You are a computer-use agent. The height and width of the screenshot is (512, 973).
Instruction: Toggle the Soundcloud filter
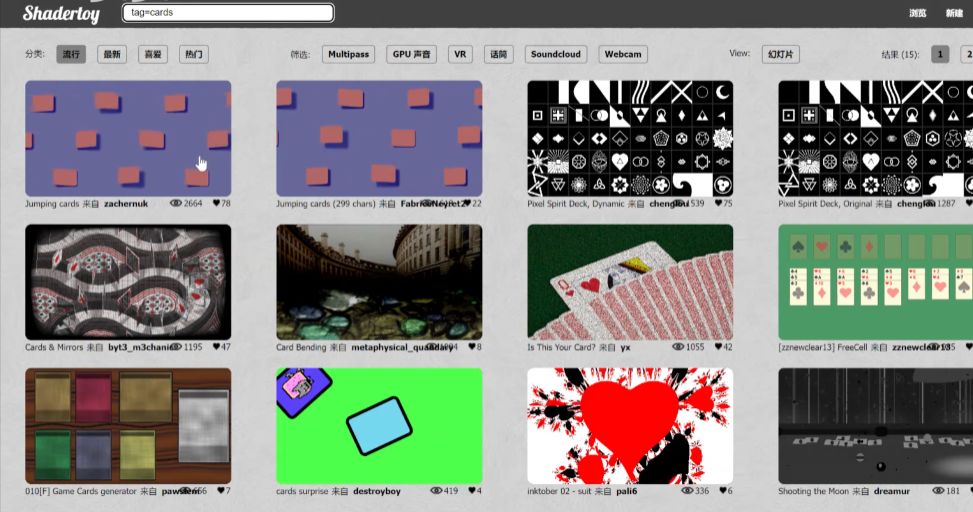(555, 54)
